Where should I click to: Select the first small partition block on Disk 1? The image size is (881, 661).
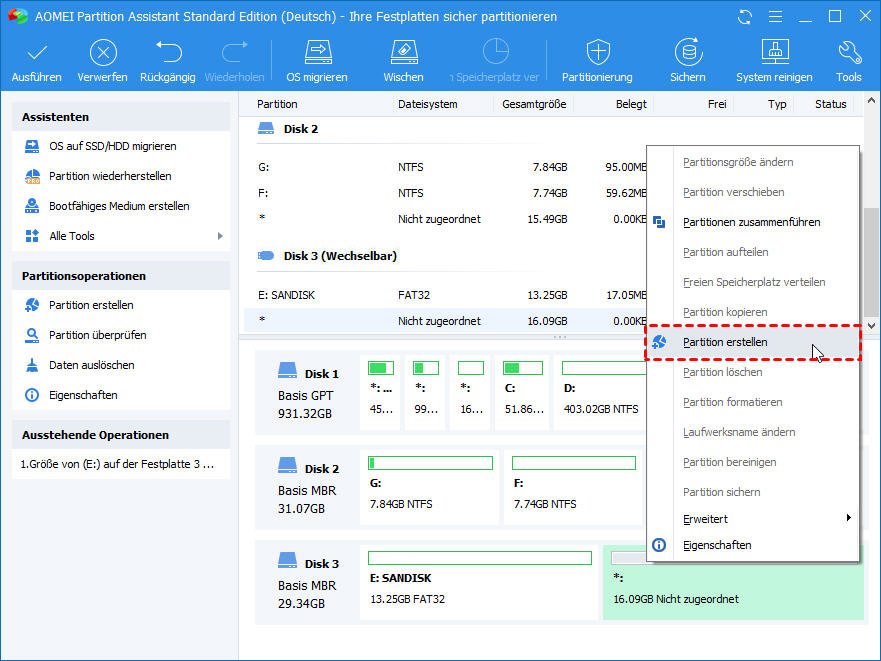pos(381,392)
